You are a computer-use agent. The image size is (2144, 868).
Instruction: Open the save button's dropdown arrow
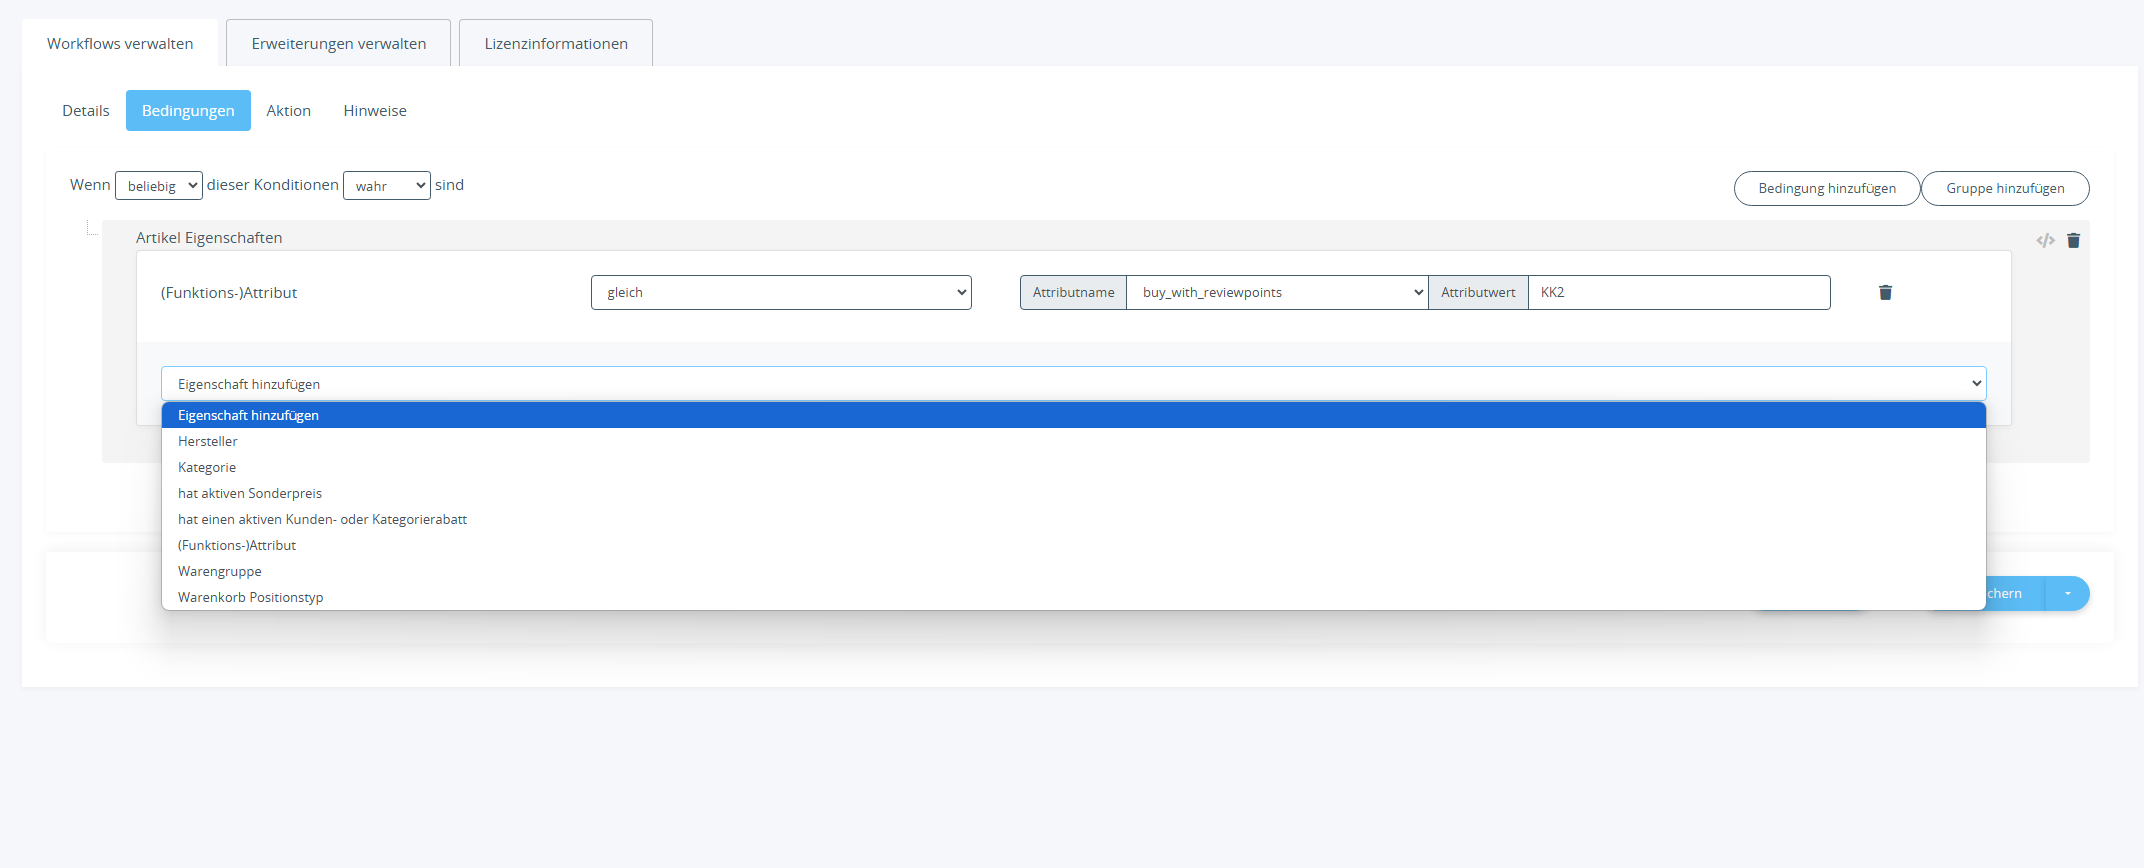[2067, 593]
